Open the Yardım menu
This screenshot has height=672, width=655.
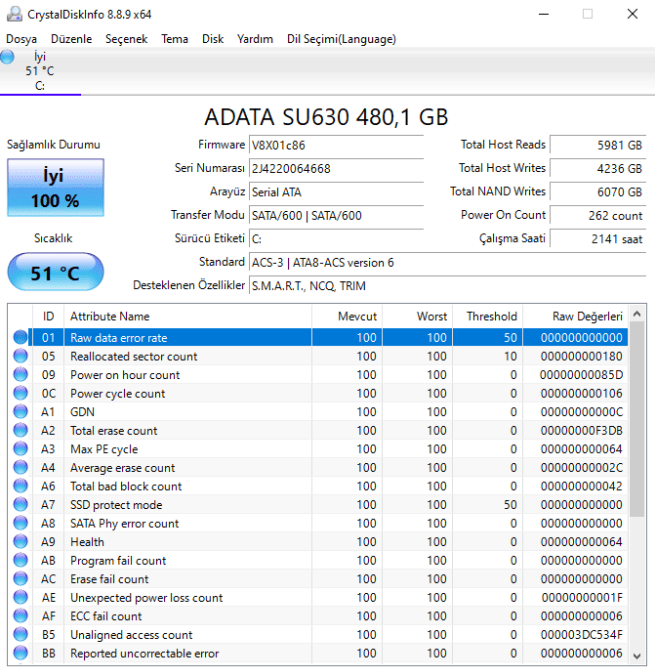[x=255, y=39]
